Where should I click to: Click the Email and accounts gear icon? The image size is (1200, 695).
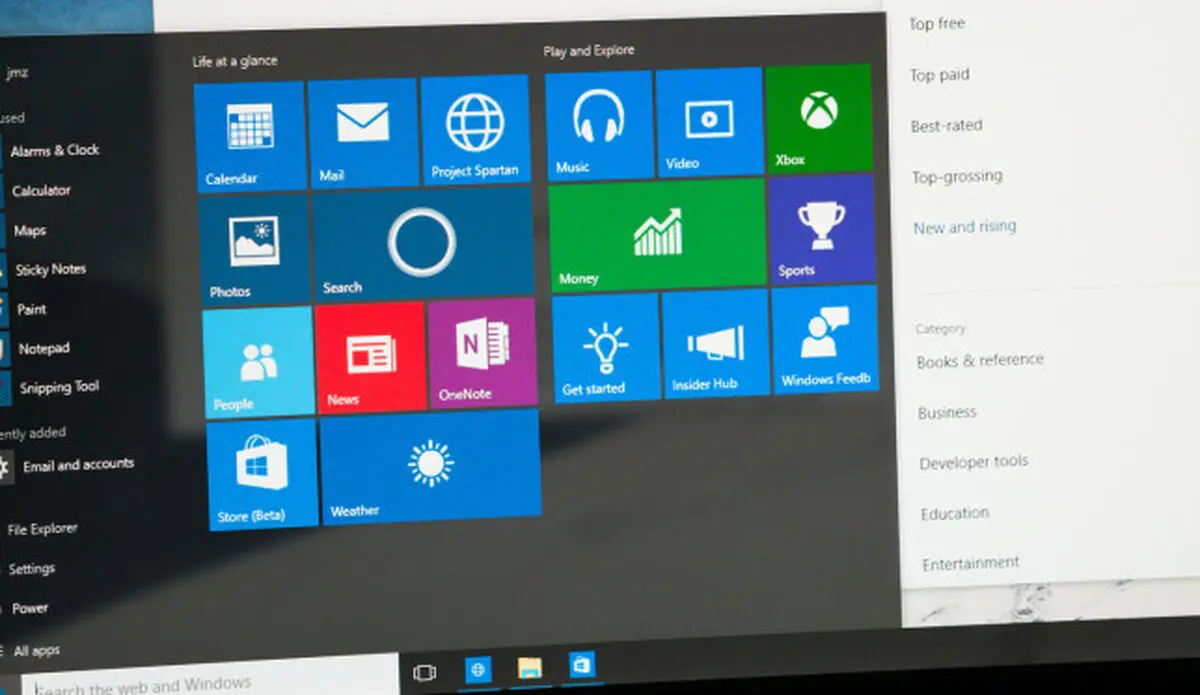coord(4,466)
